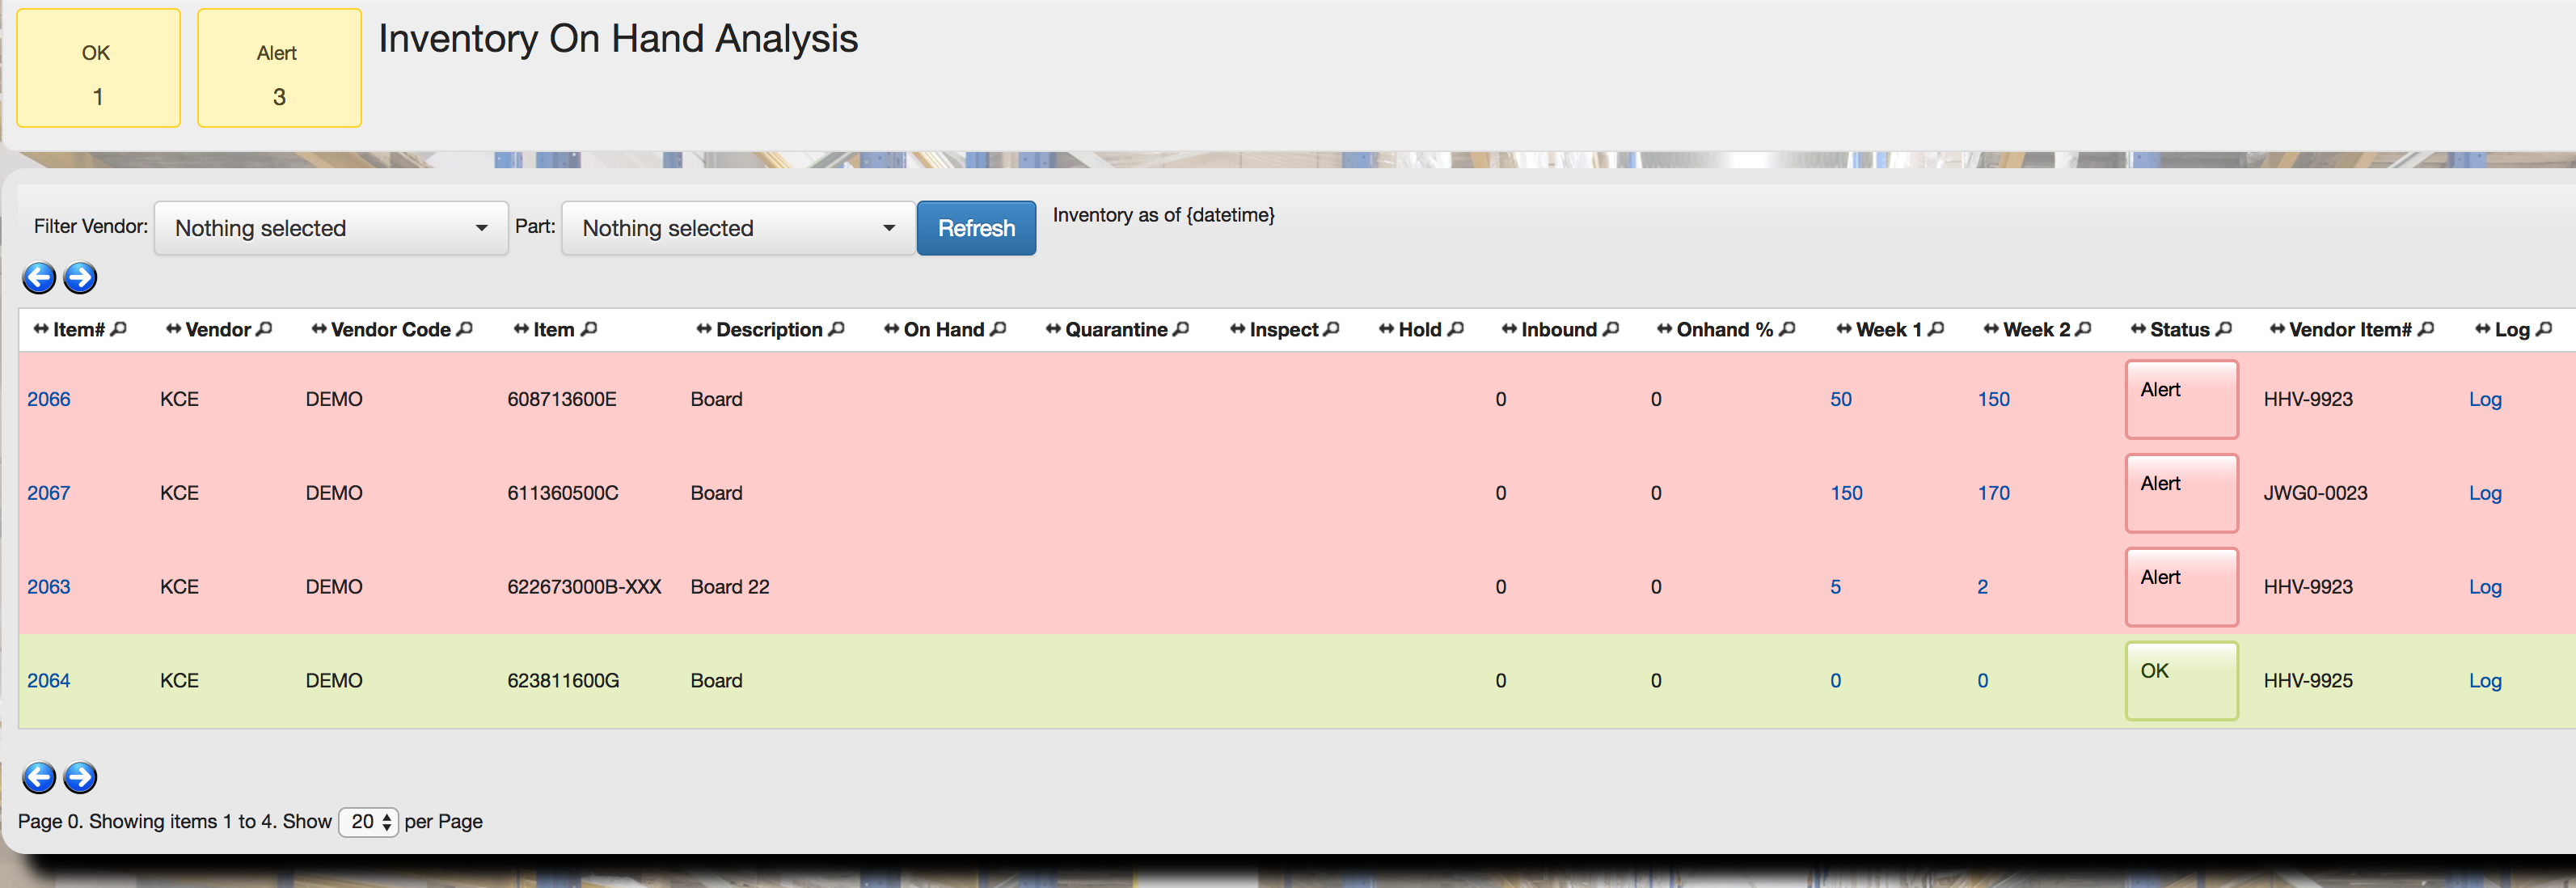Sort by the Onhand % column header
This screenshot has height=888, width=2576.
[x=1725, y=329]
